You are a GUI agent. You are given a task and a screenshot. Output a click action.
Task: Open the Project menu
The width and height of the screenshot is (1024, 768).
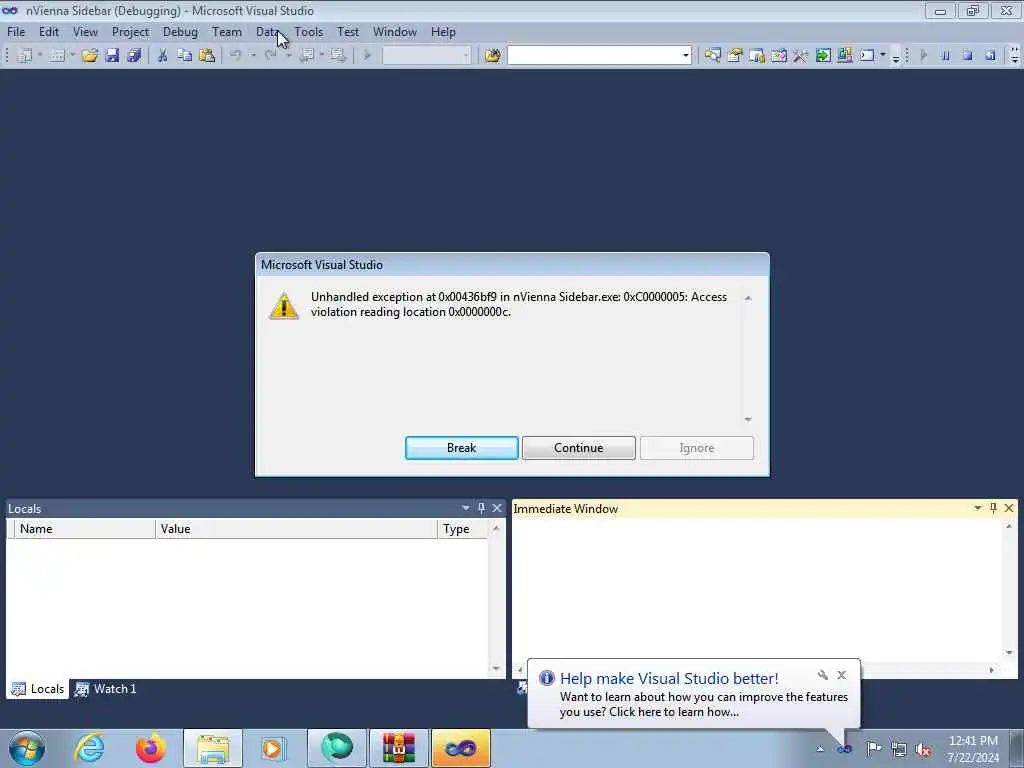click(x=130, y=31)
